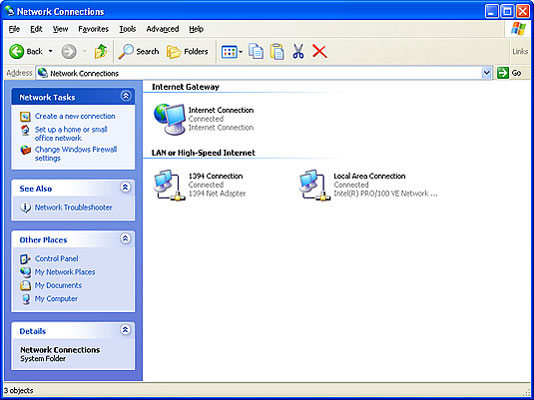Screen dimensions: 534x400
Task: Click the My Computer icon
Action: (25, 299)
